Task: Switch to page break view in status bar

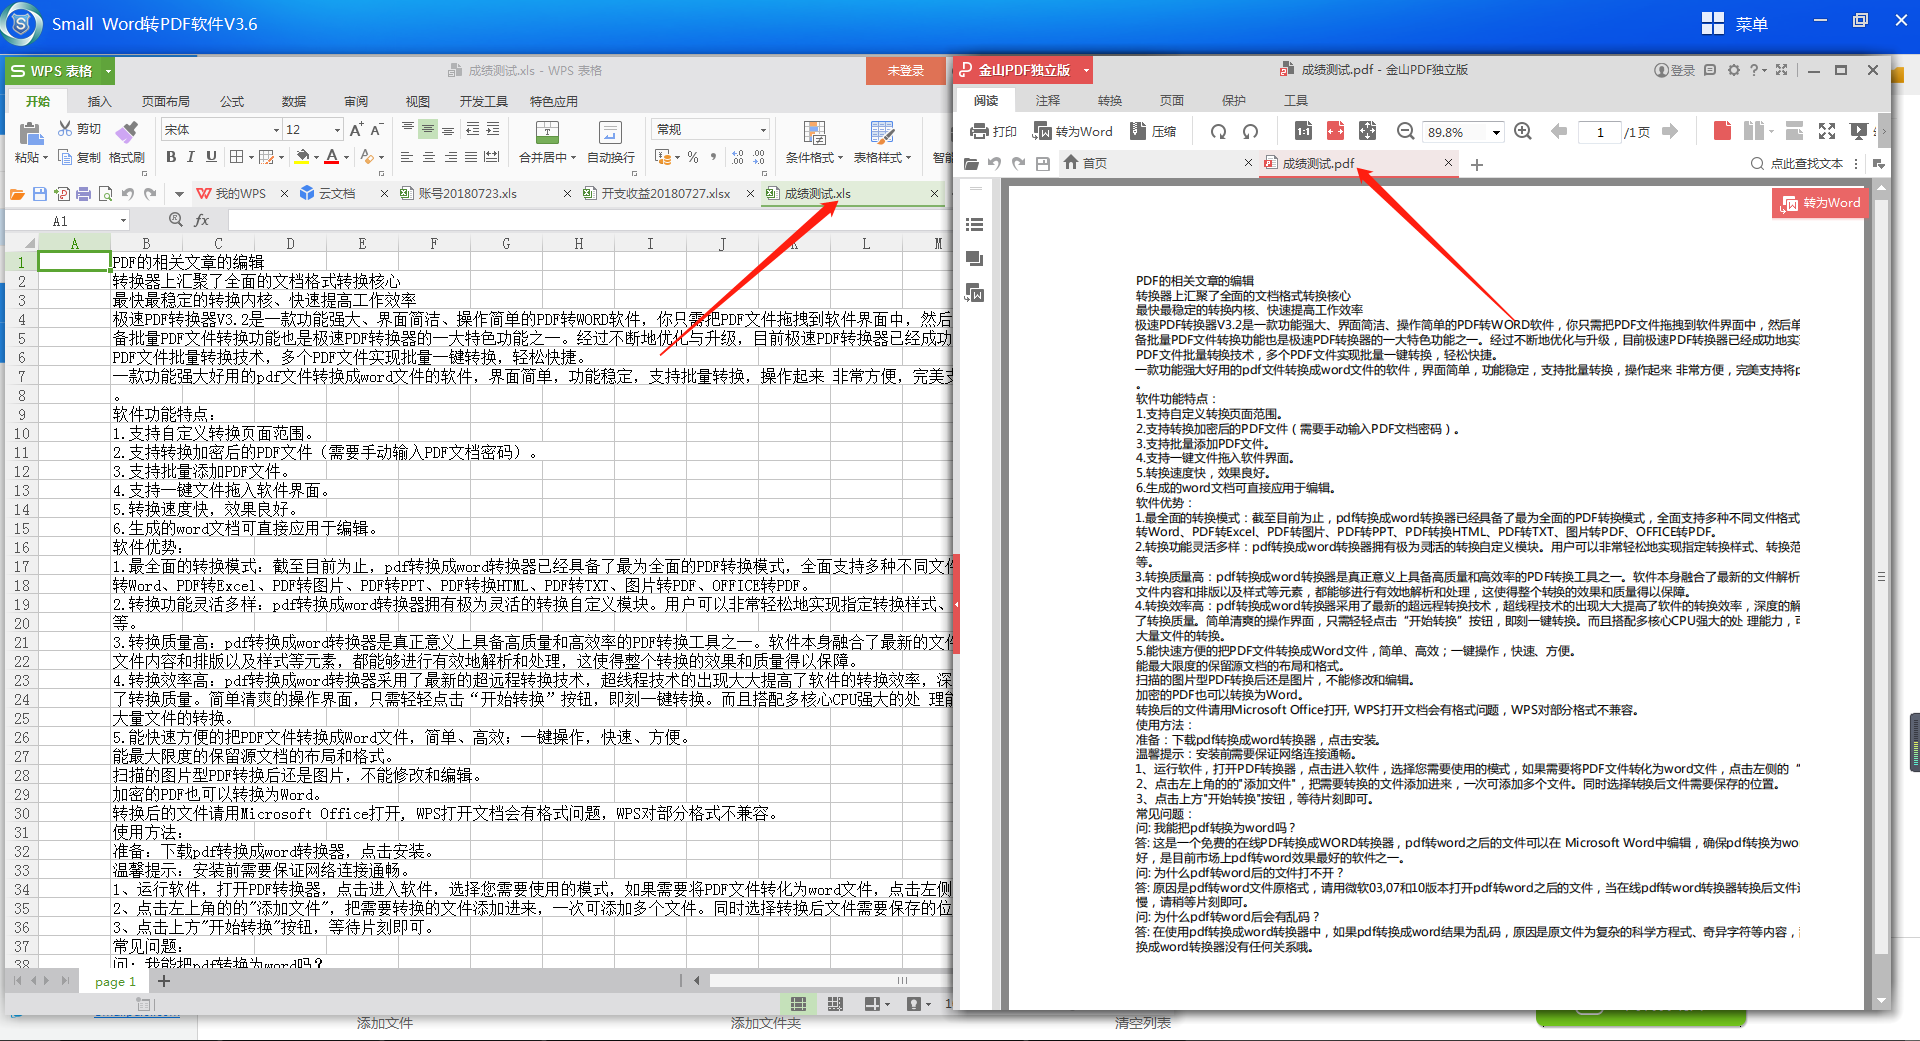Action: click(x=835, y=1004)
